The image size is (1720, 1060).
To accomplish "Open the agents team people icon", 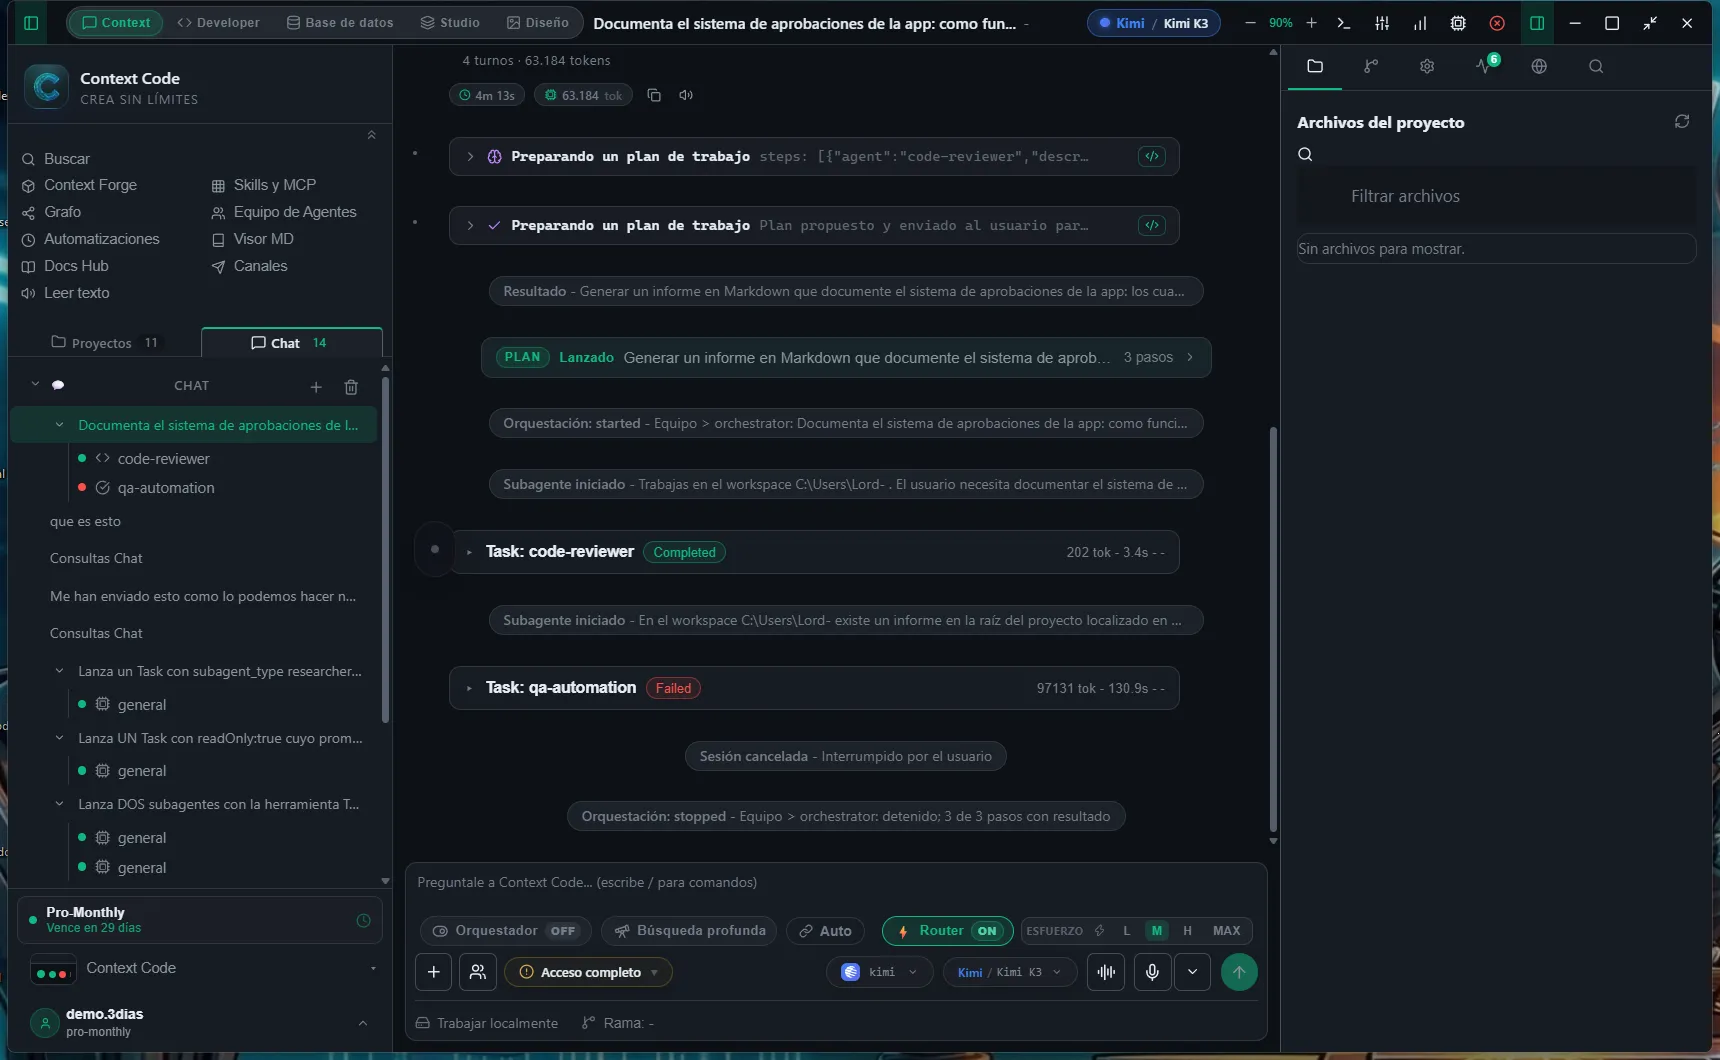I will coord(478,972).
